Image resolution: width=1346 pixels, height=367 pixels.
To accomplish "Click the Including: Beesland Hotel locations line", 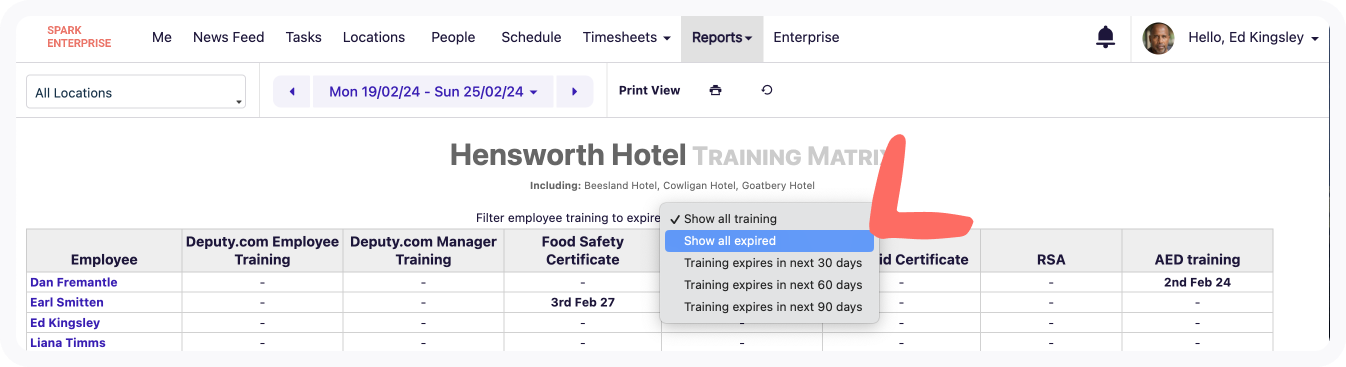I will tap(672, 186).
